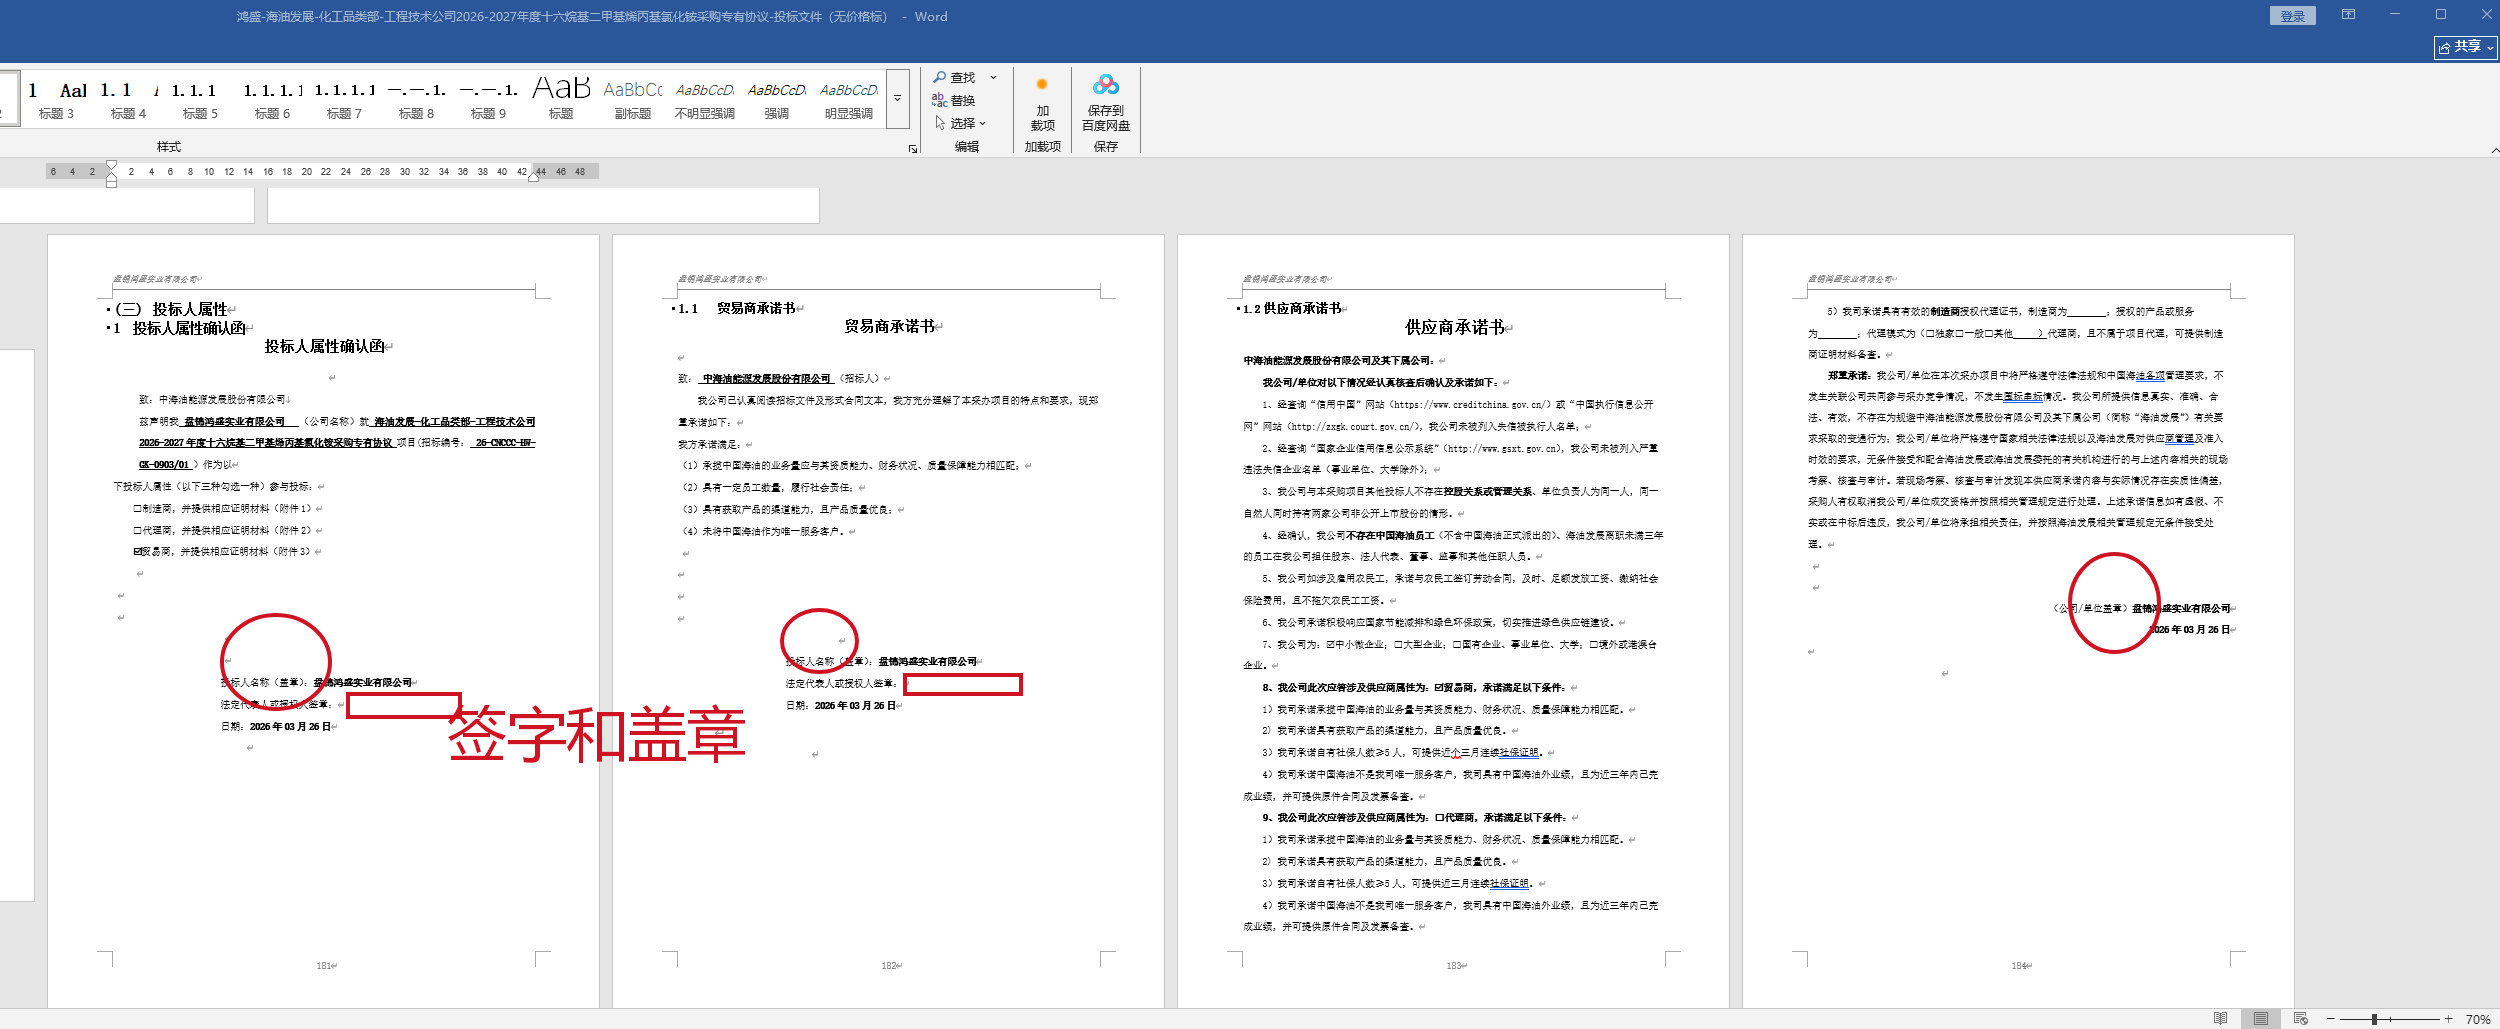The image size is (2500, 1029).
Task: Apply the 标题 3 style
Action: (56, 99)
